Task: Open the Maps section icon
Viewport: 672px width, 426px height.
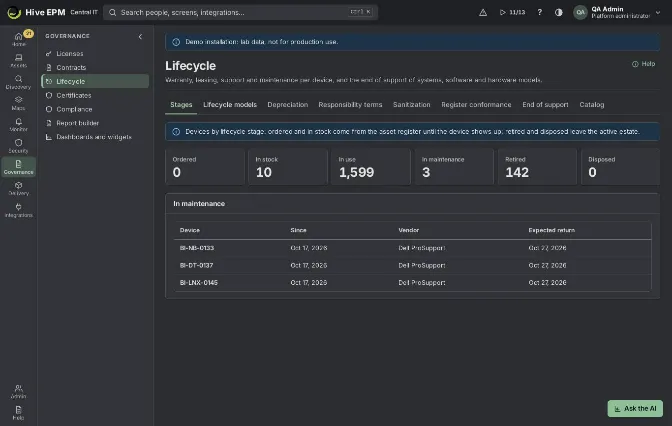Action: pos(18,103)
